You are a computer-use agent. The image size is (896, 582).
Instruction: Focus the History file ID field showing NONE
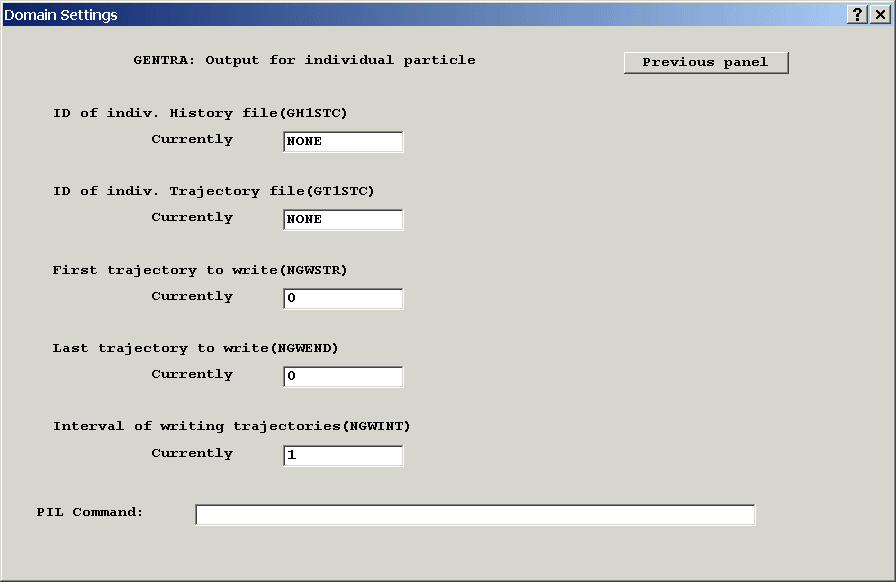point(343,142)
